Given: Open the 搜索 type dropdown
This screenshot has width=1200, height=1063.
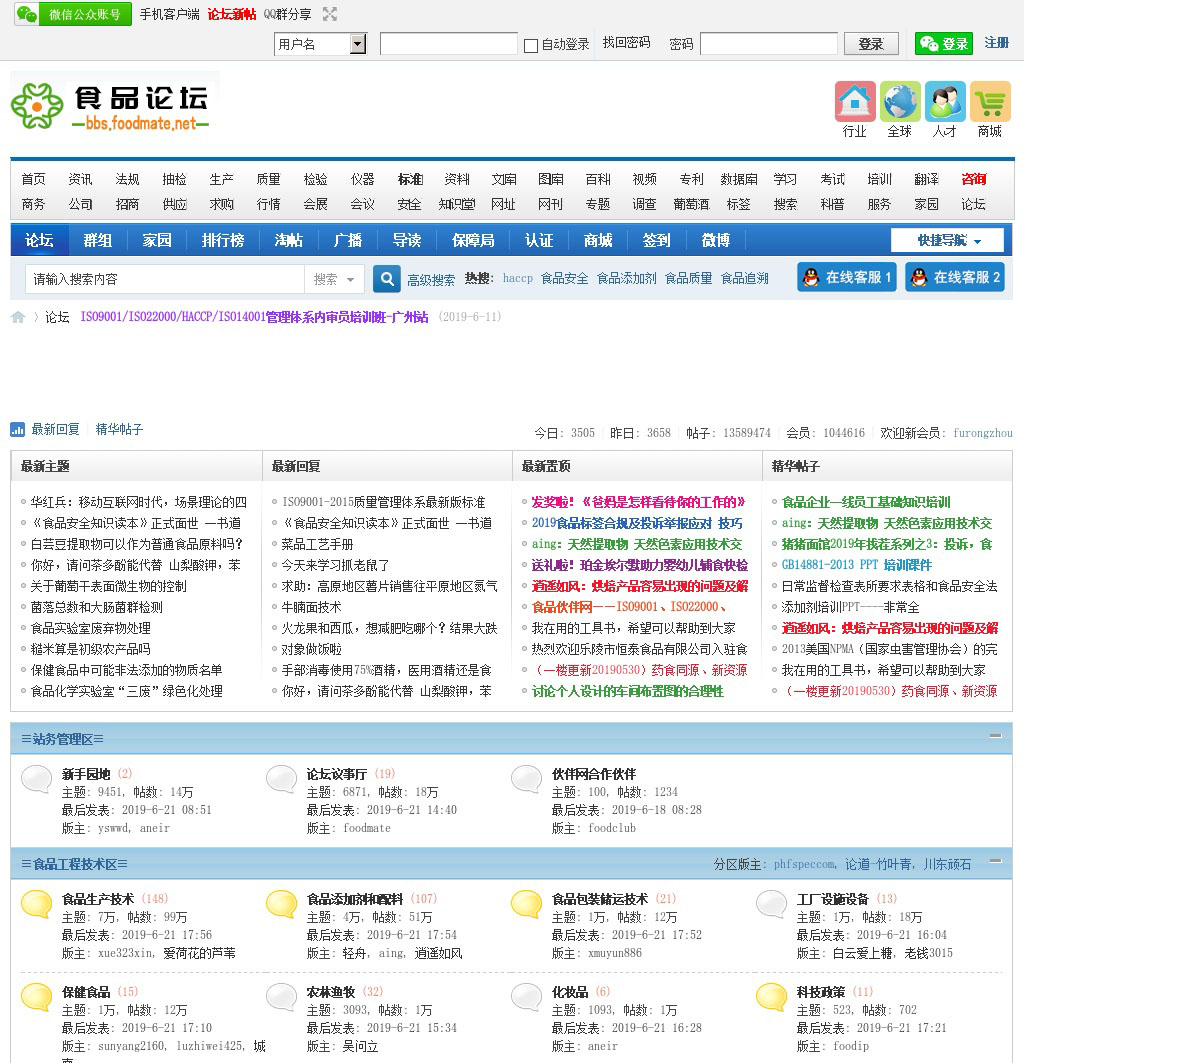Looking at the screenshot, I should [334, 279].
